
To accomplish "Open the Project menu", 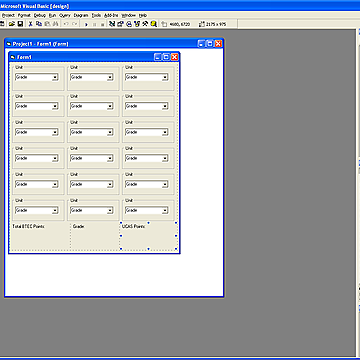I will pyautogui.click(x=8, y=15).
